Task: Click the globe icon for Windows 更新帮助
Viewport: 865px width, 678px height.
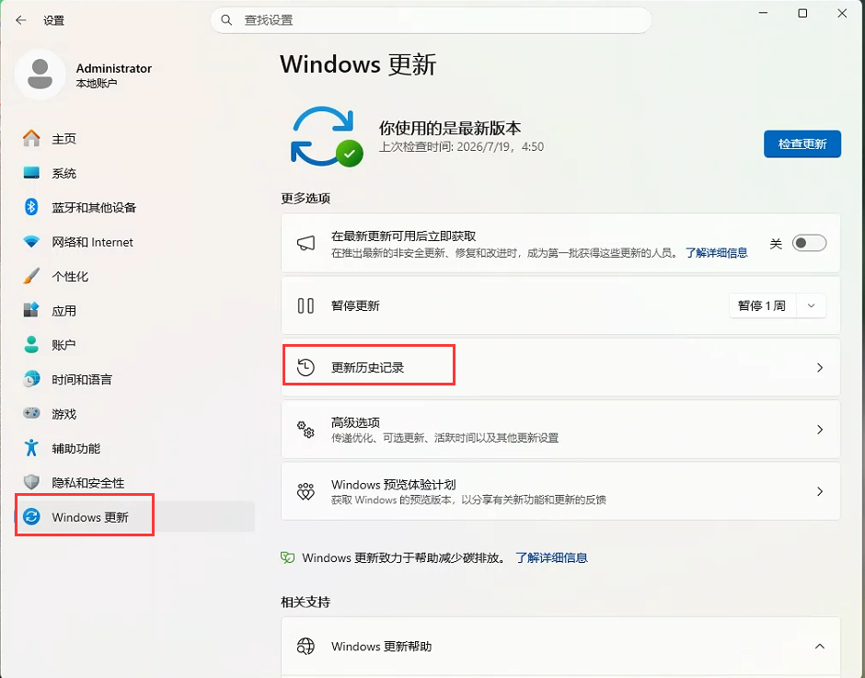Action: coord(306,646)
